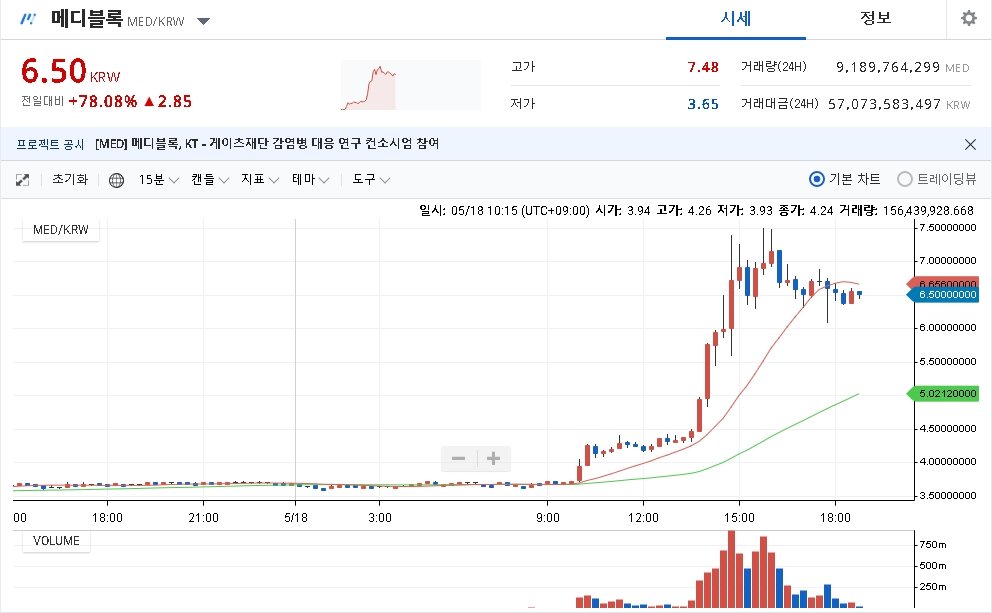Click the MediBloc coin logo icon
The height and width of the screenshot is (613, 992).
pos(28,19)
